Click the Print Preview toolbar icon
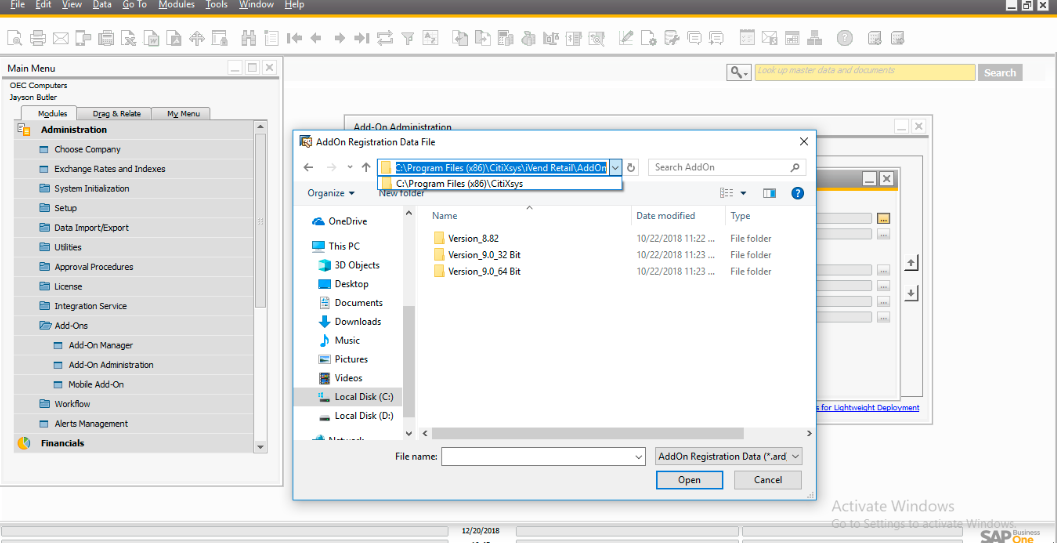The width and height of the screenshot is (1057, 543). pos(15,38)
